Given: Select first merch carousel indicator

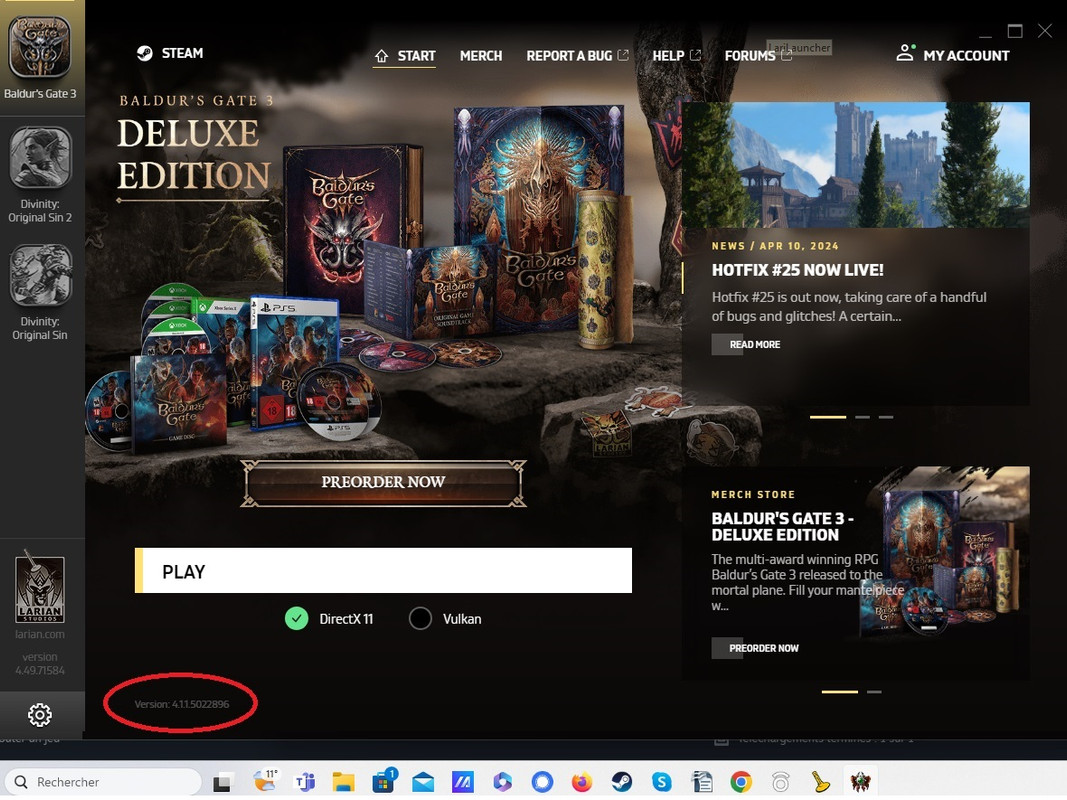Looking at the screenshot, I should [x=840, y=692].
